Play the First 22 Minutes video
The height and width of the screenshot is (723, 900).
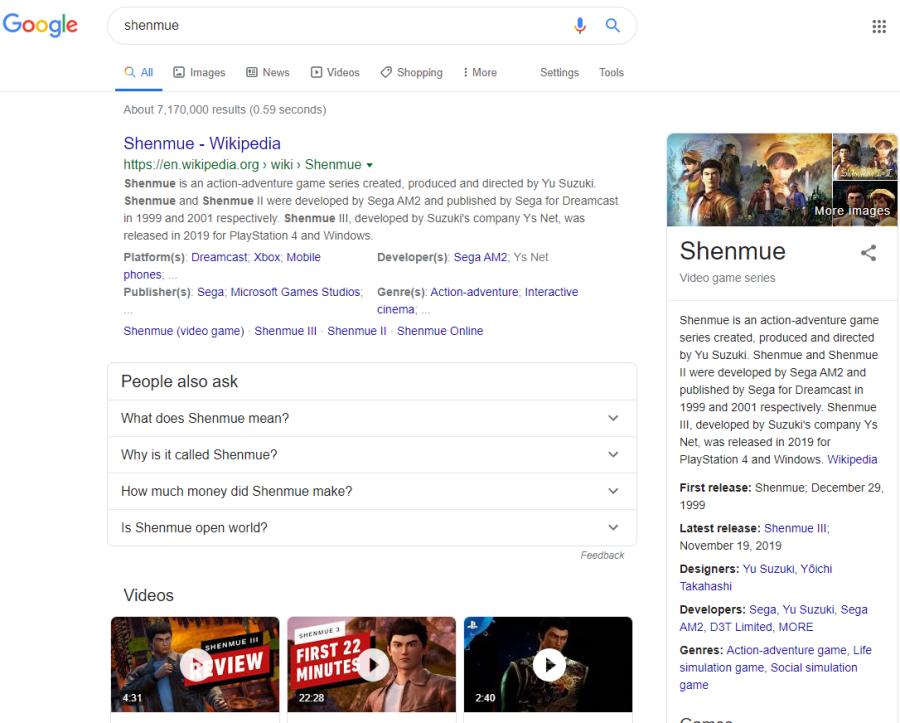pyautogui.click(x=371, y=664)
